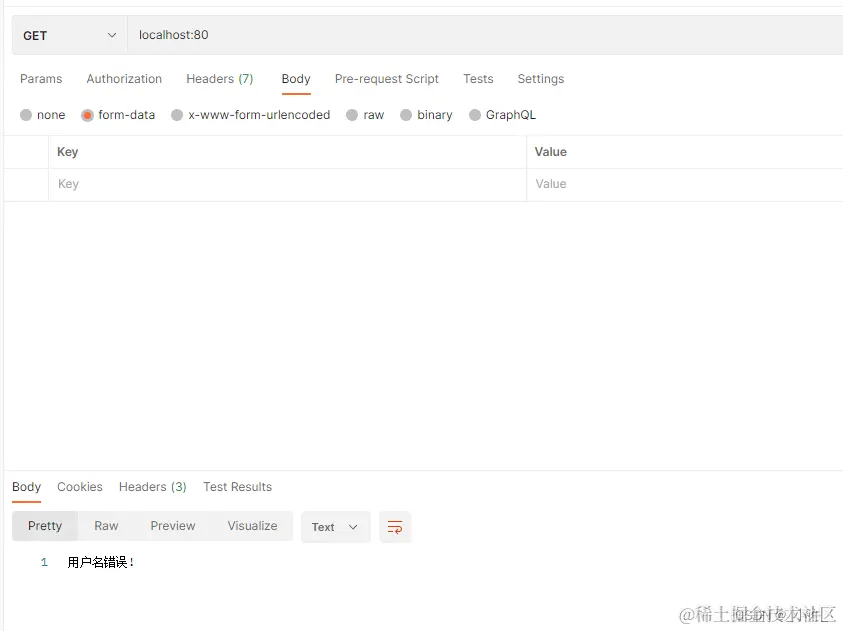Select the response Body tab

(x=26, y=487)
